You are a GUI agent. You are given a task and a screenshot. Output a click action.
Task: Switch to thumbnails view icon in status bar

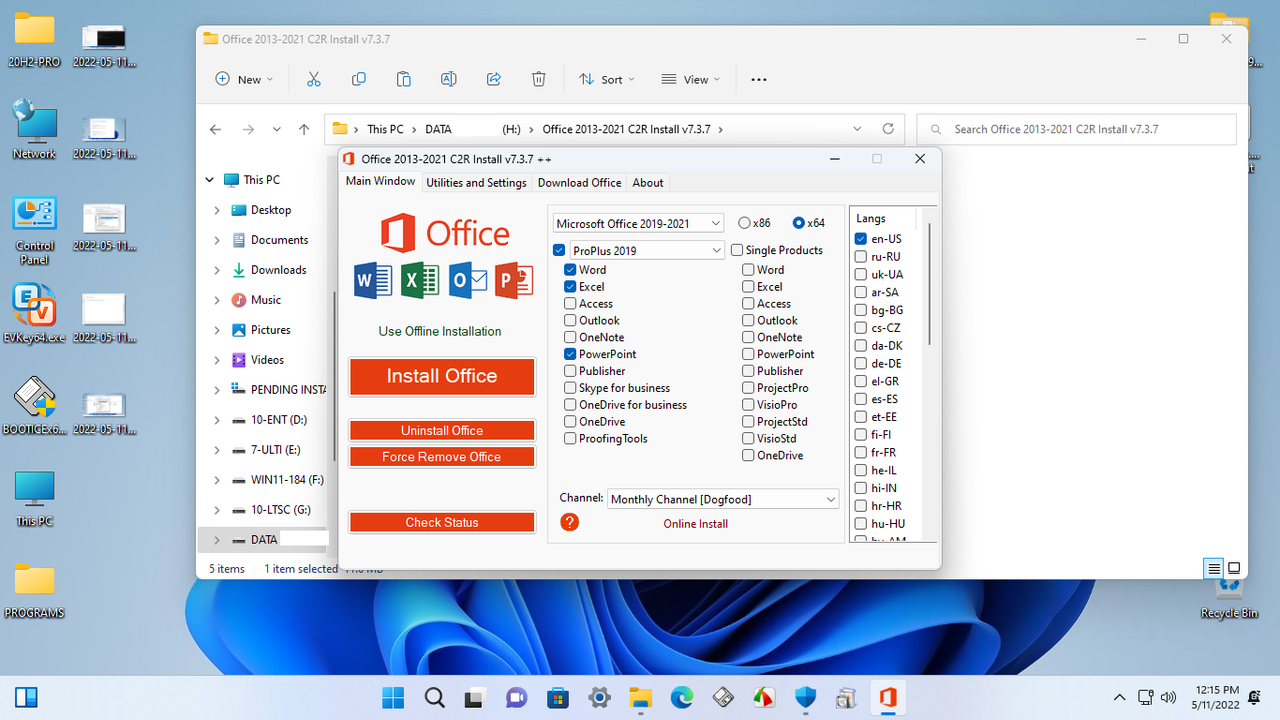click(1234, 568)
